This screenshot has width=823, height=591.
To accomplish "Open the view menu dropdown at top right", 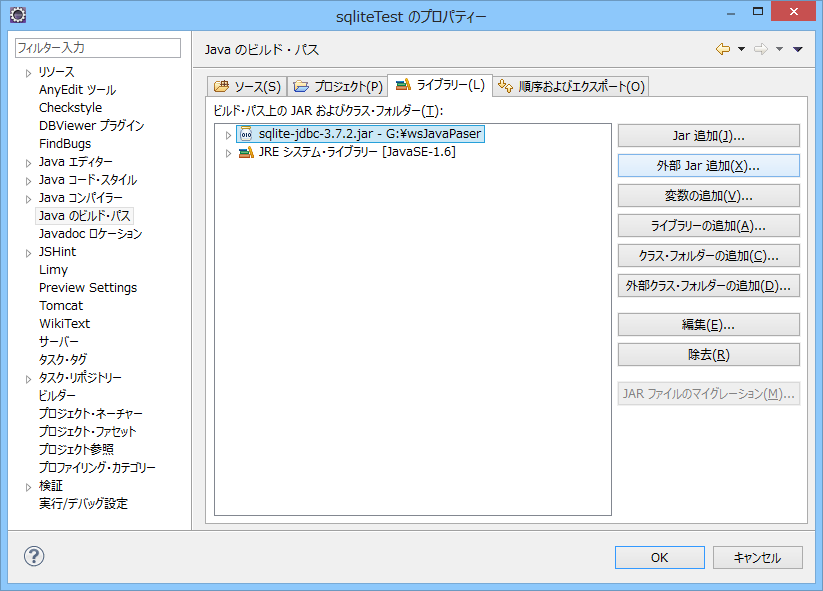I will (798, 47).
